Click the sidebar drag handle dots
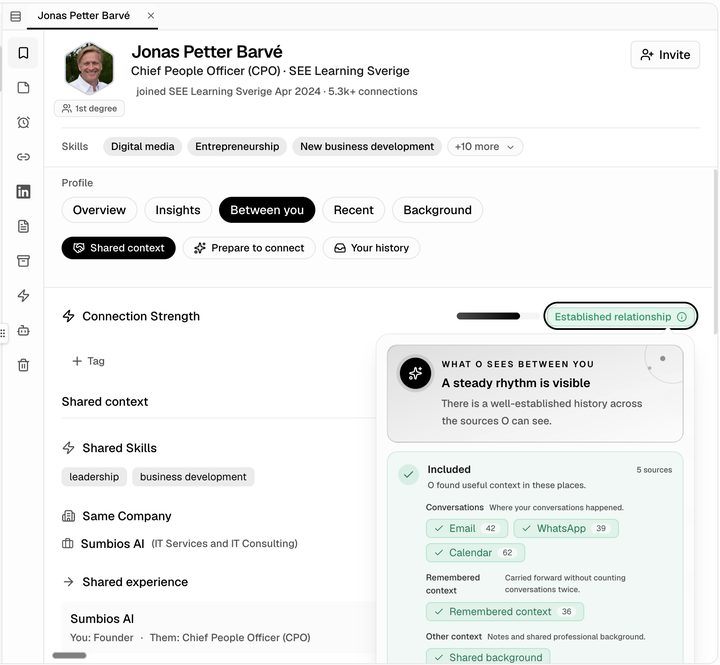The width and height of the screenshot is (720, 665). [x=3, y=332]
